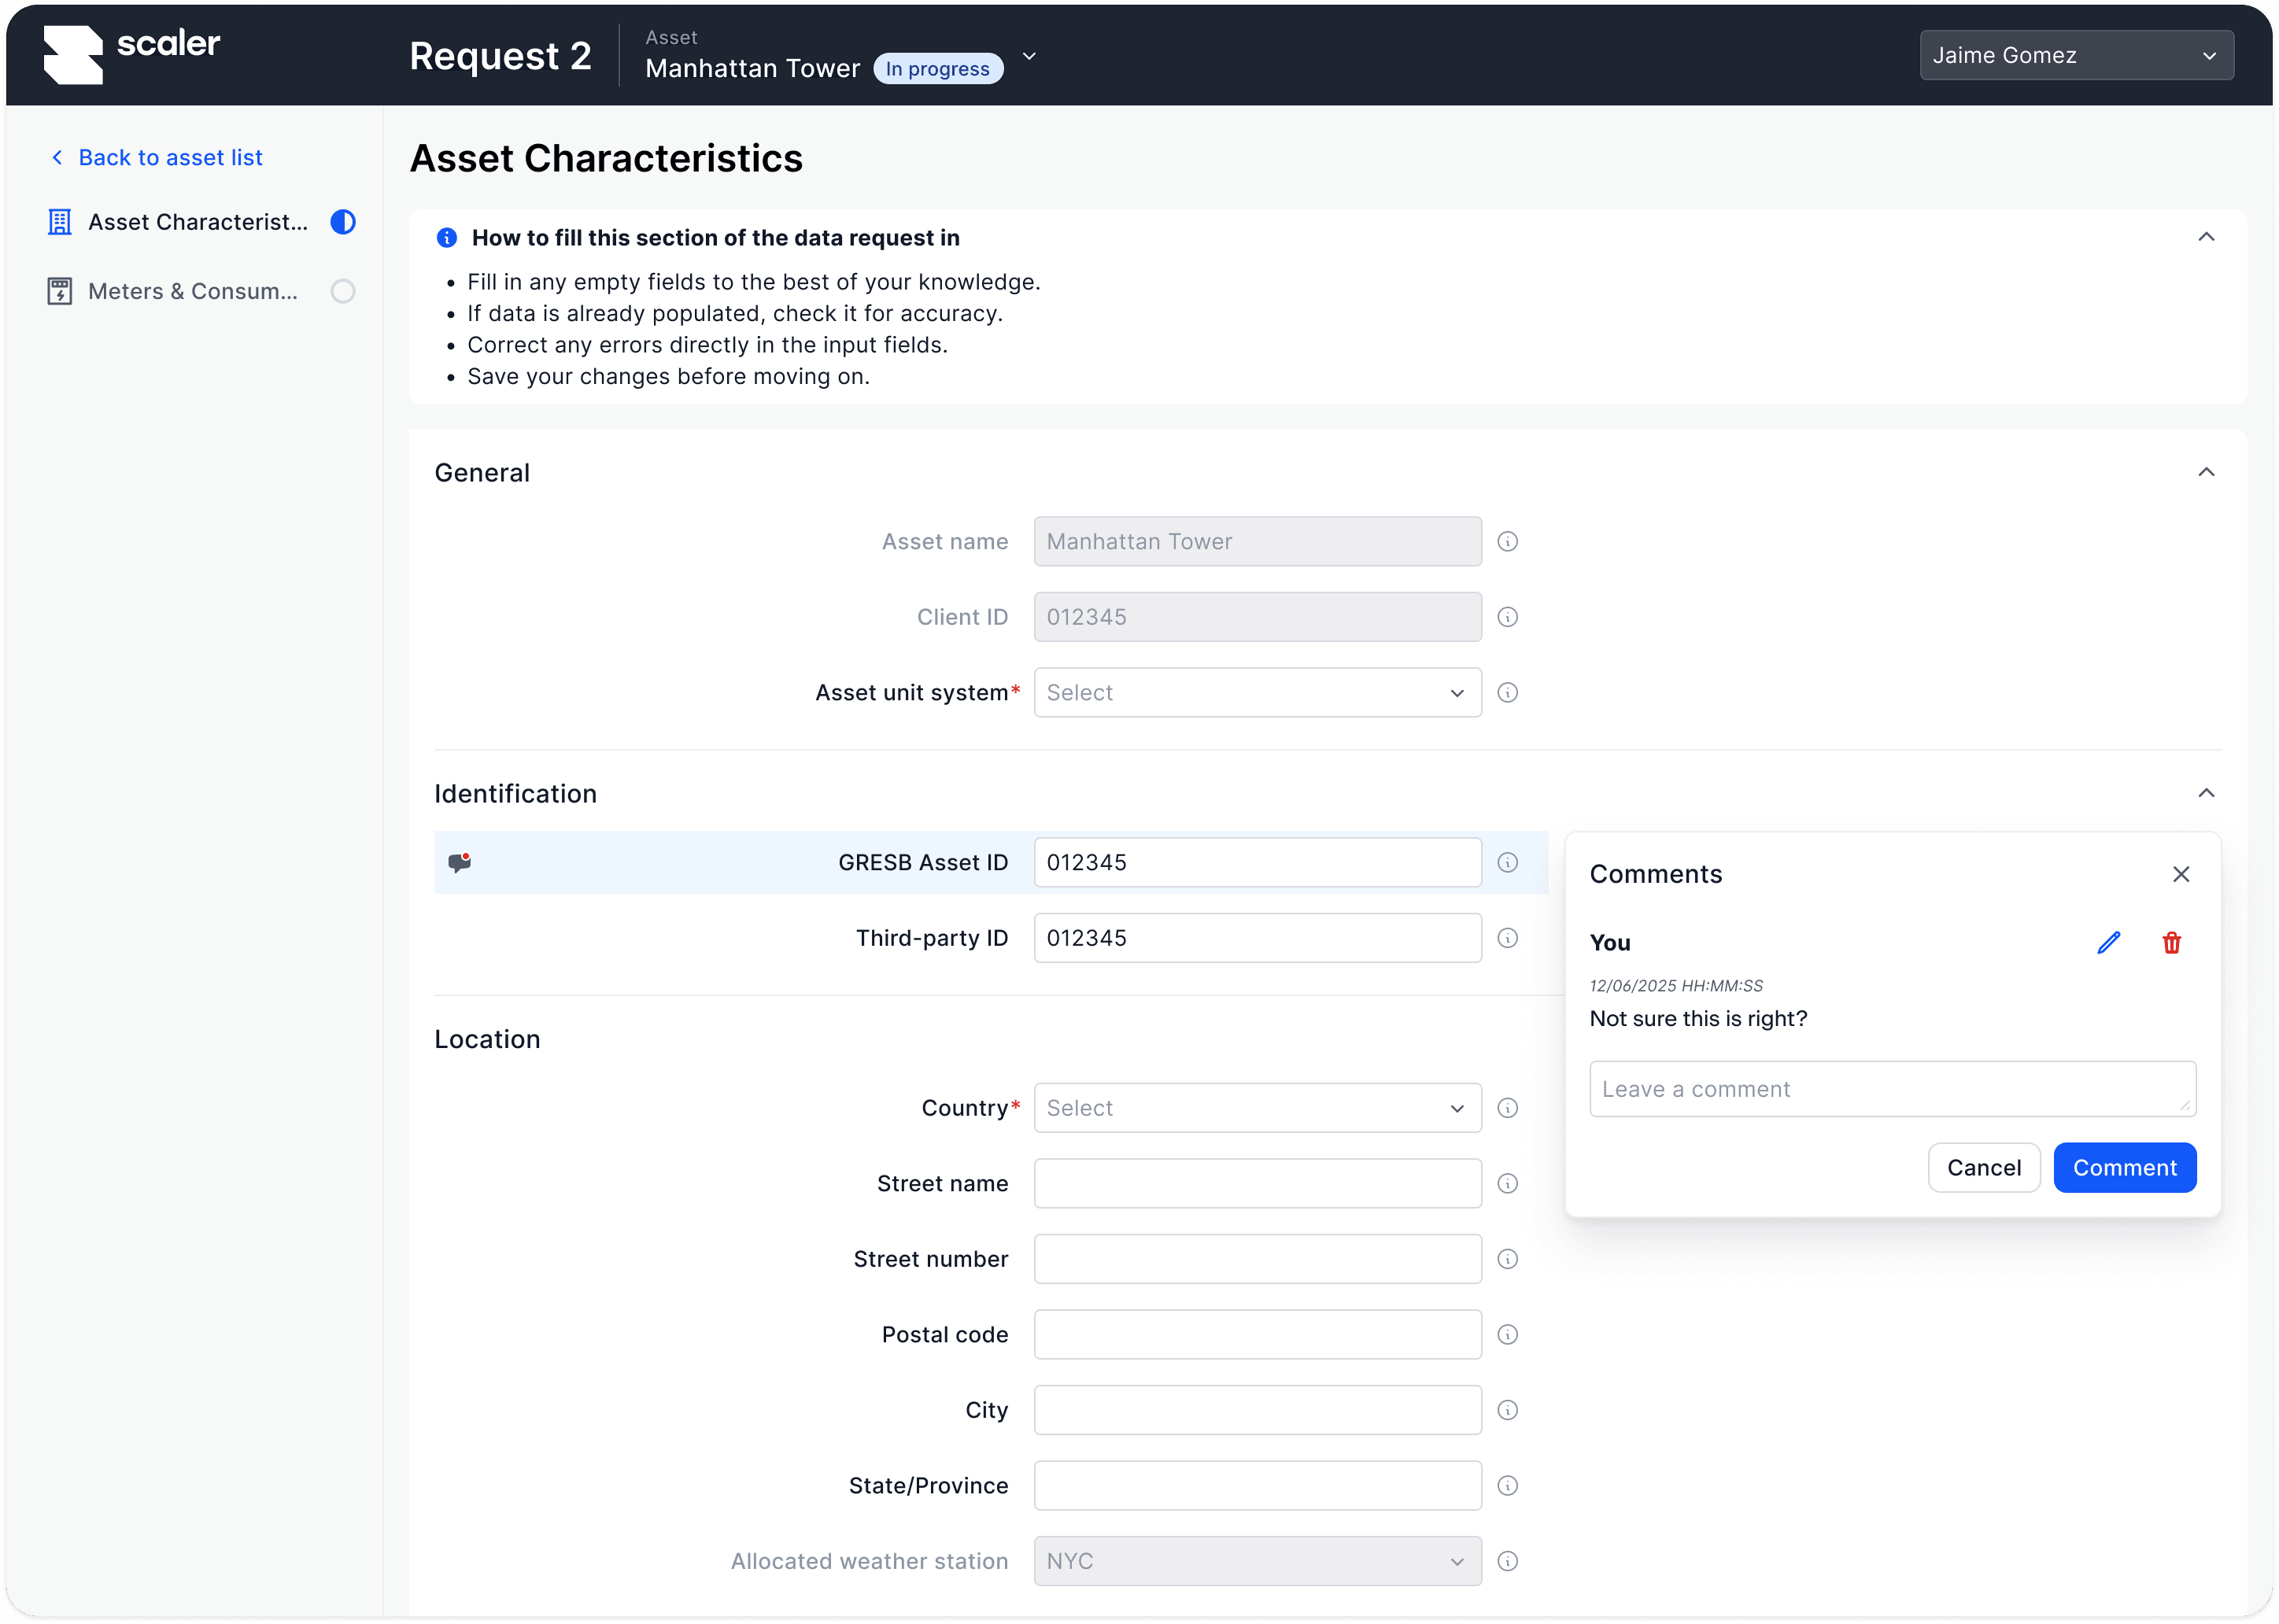Click info icon next to Third-party ID
This screenshot has height=1624, width=2279.
tap(1508, 938)
